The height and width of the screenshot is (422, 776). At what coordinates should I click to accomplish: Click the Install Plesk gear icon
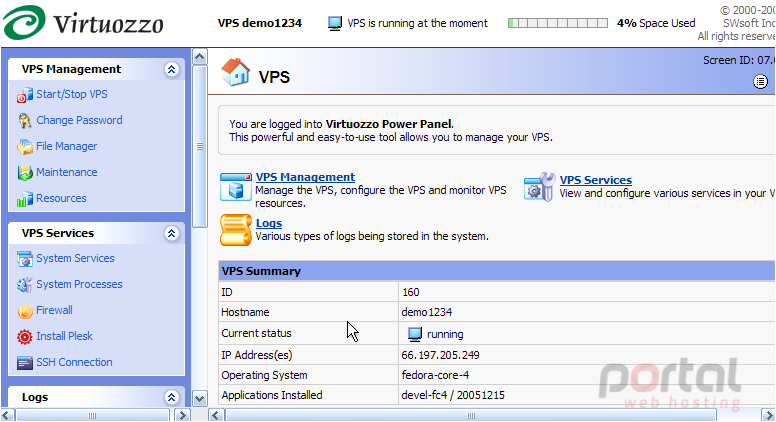coord(25,336)
